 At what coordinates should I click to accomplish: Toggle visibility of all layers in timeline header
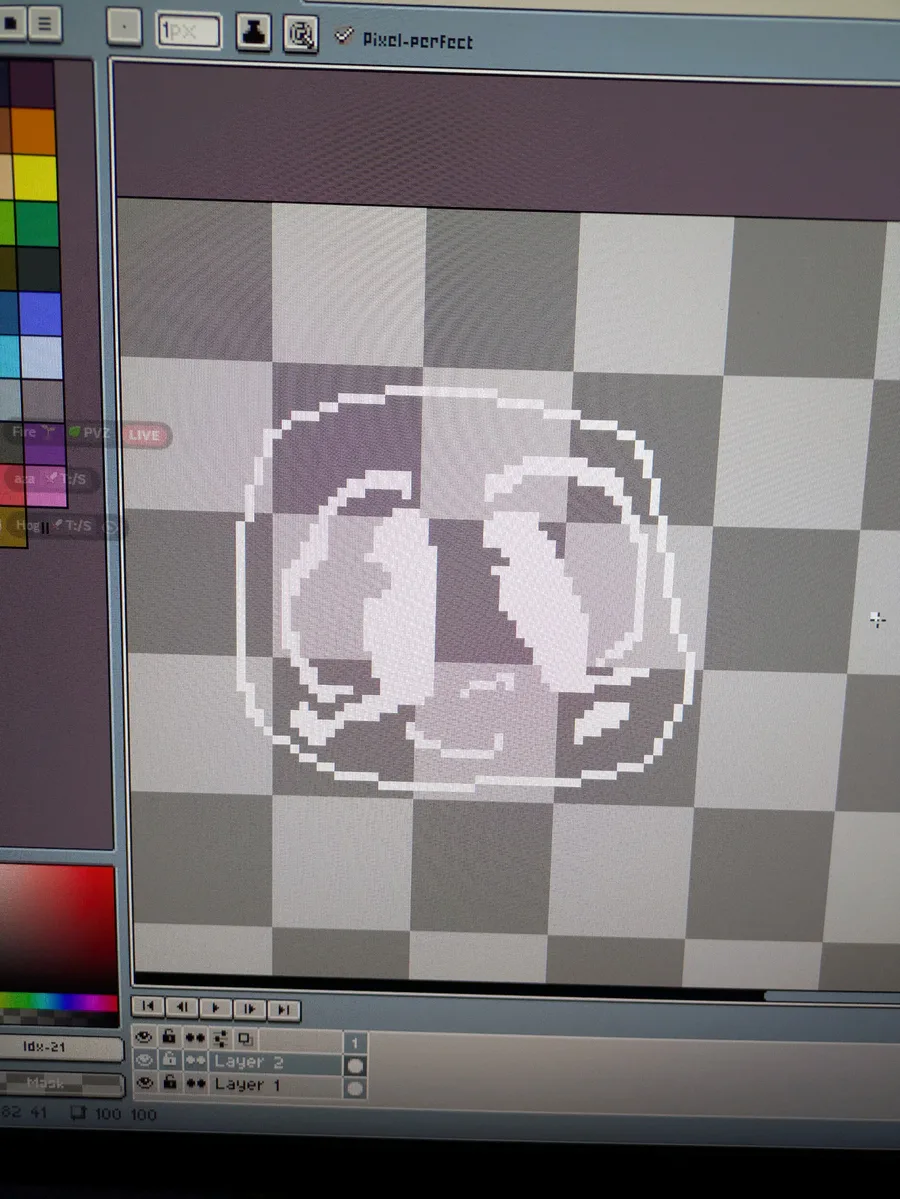(x=143, y=1037)
